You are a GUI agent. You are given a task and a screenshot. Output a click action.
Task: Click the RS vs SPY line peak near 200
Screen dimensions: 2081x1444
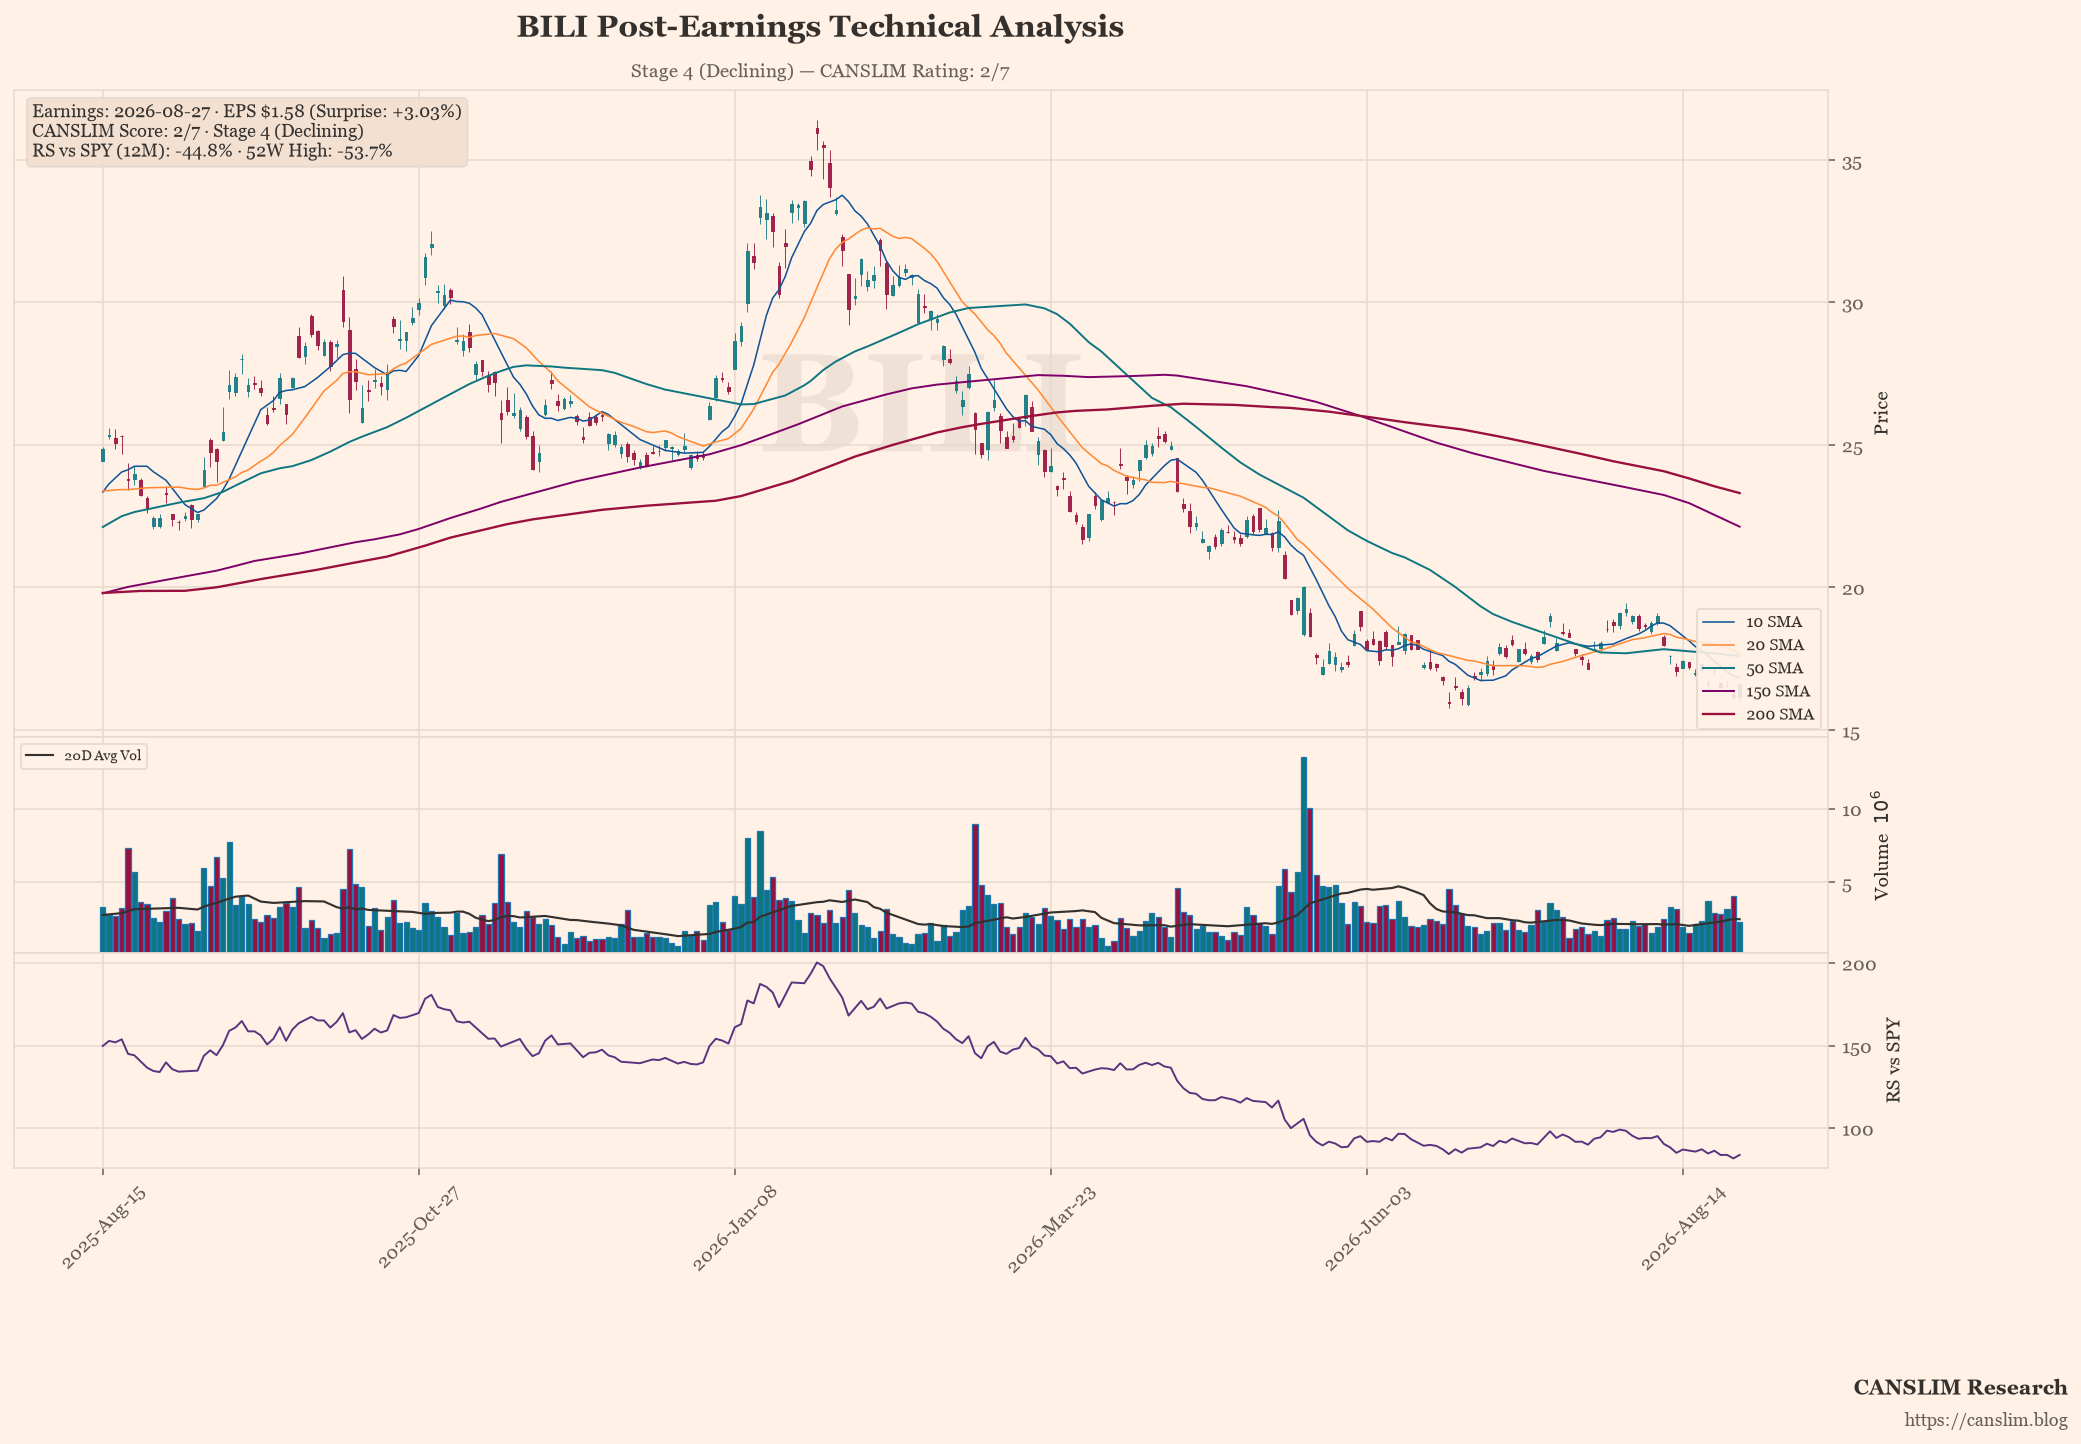(x=817, y=963)
